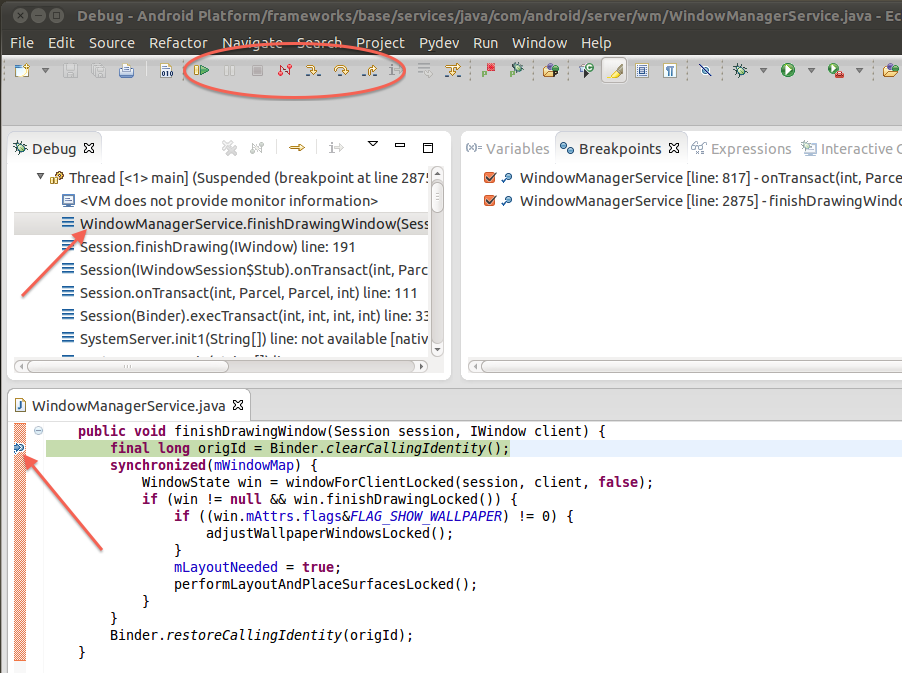
Task: Switch to the Variables tab
Action: pos(508,148)
